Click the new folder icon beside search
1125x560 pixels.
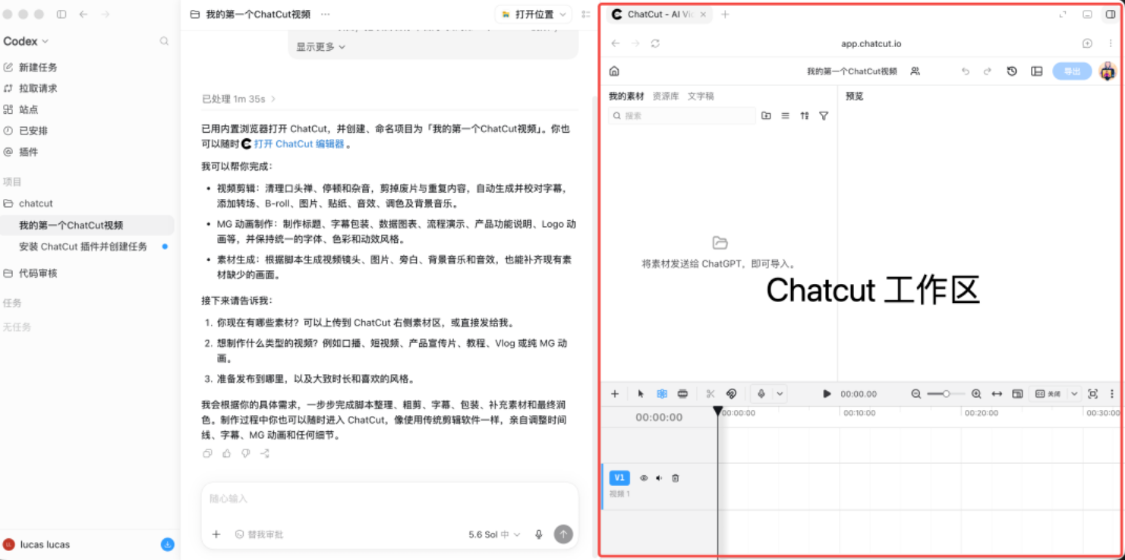tap(766, 115)
